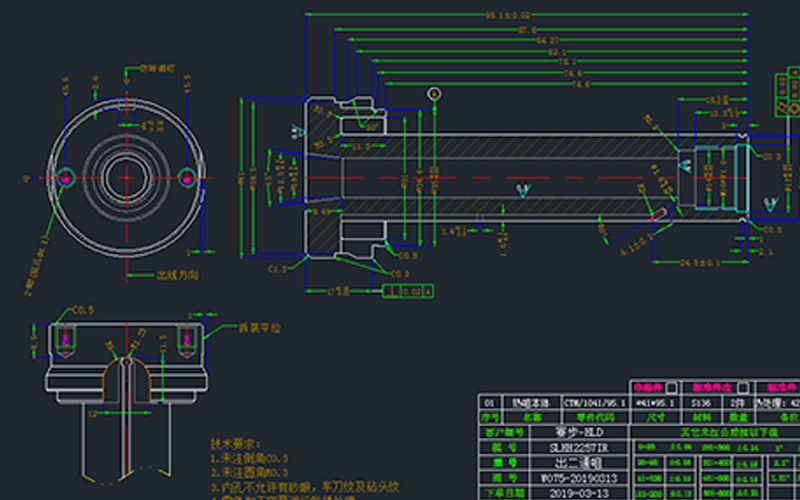800x500 pixels.
Task: Select the 82.1 dimension text
Action: [x=557, y=52]
